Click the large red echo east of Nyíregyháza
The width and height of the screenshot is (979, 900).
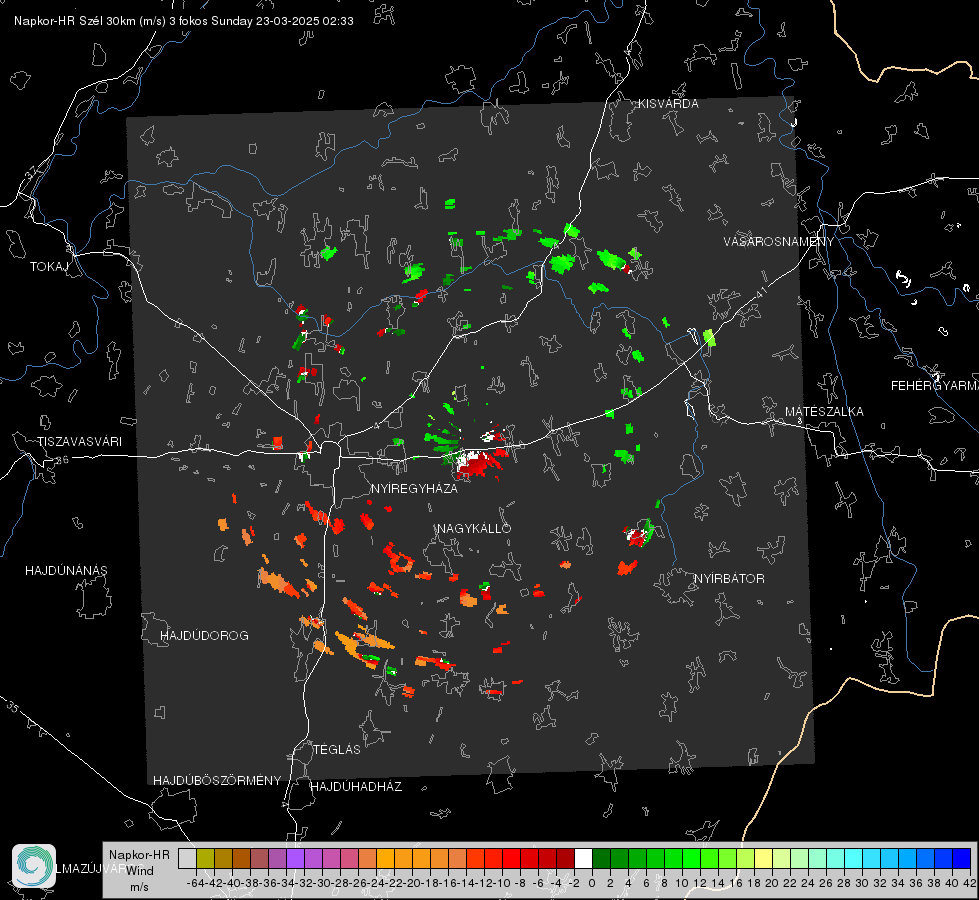point(478,463)
